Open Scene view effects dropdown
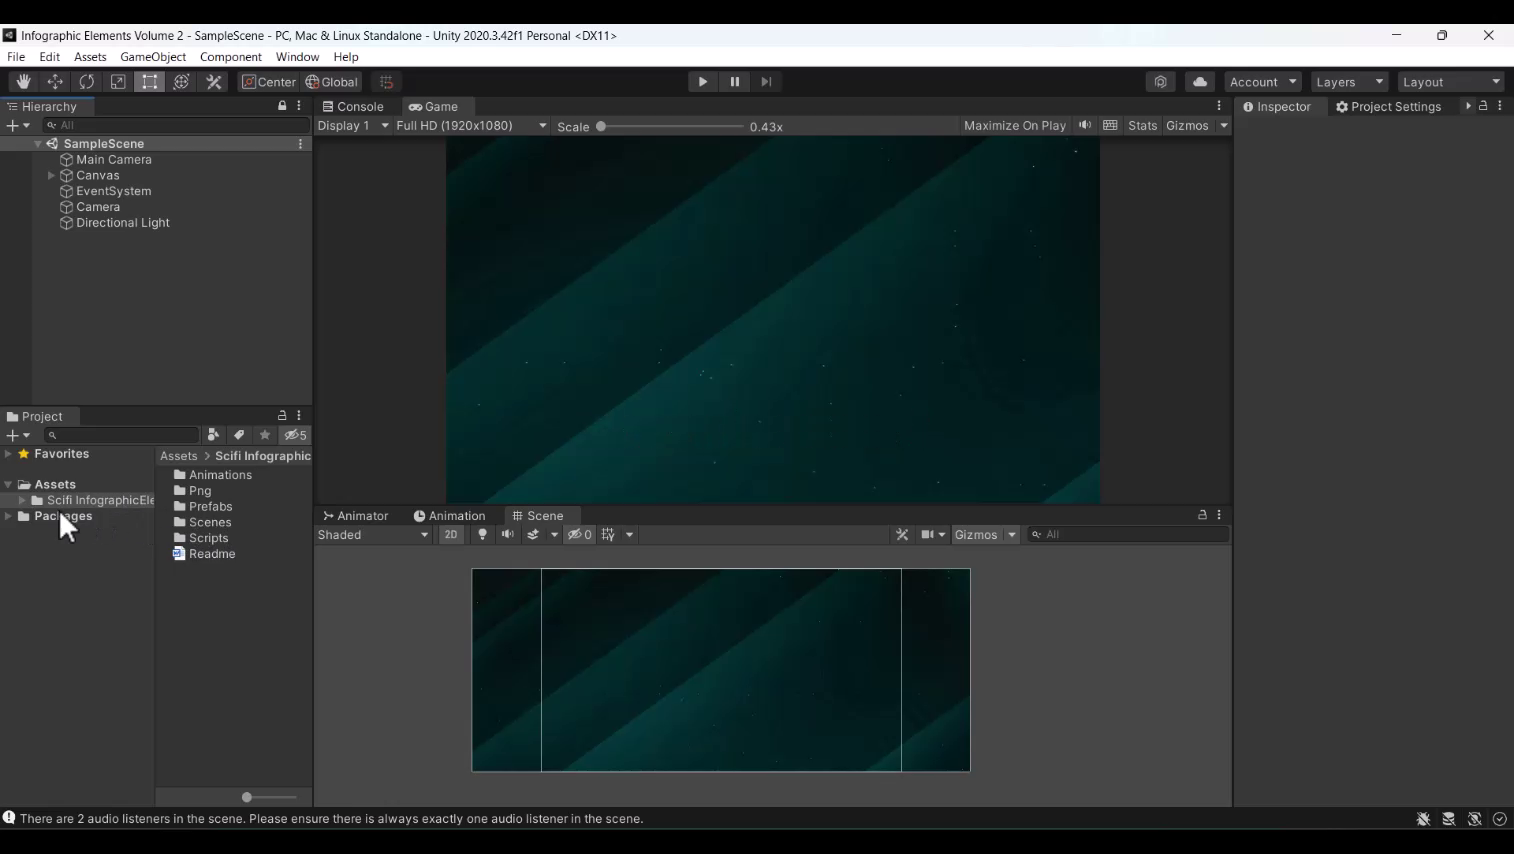 [x=555, y=535]
